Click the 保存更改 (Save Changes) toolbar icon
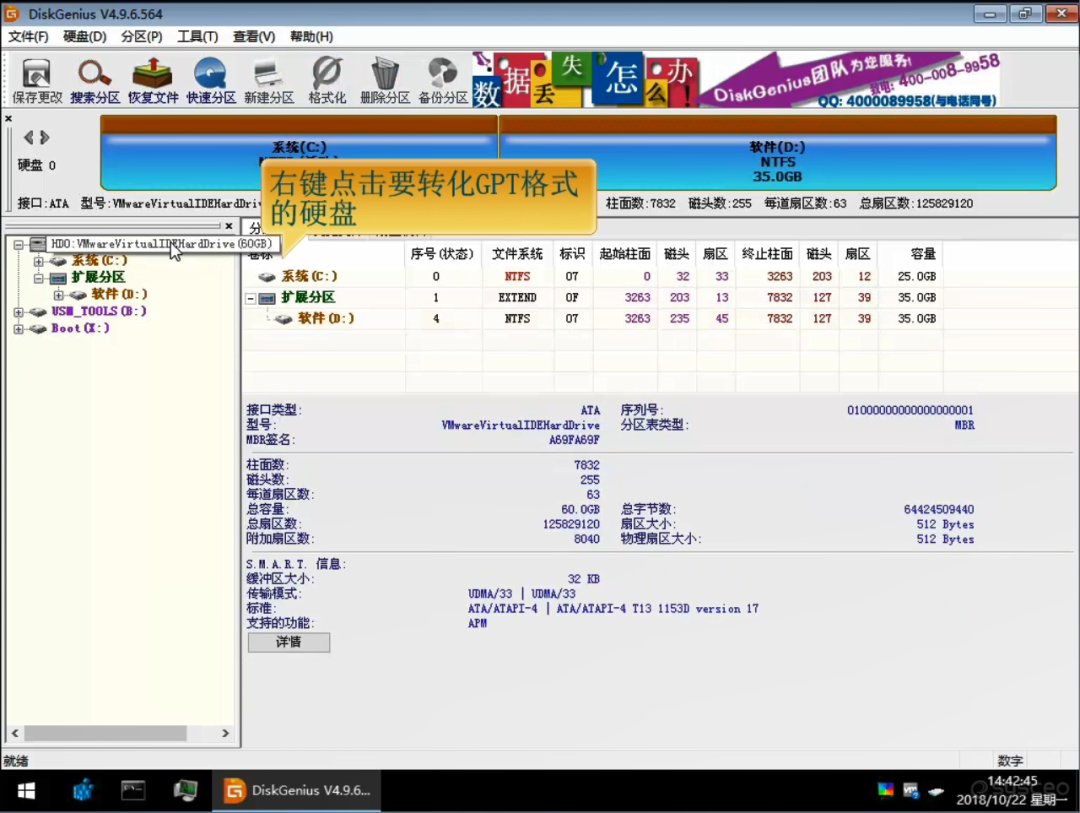This screenshot has height=813, width=1080. [37, 80]
